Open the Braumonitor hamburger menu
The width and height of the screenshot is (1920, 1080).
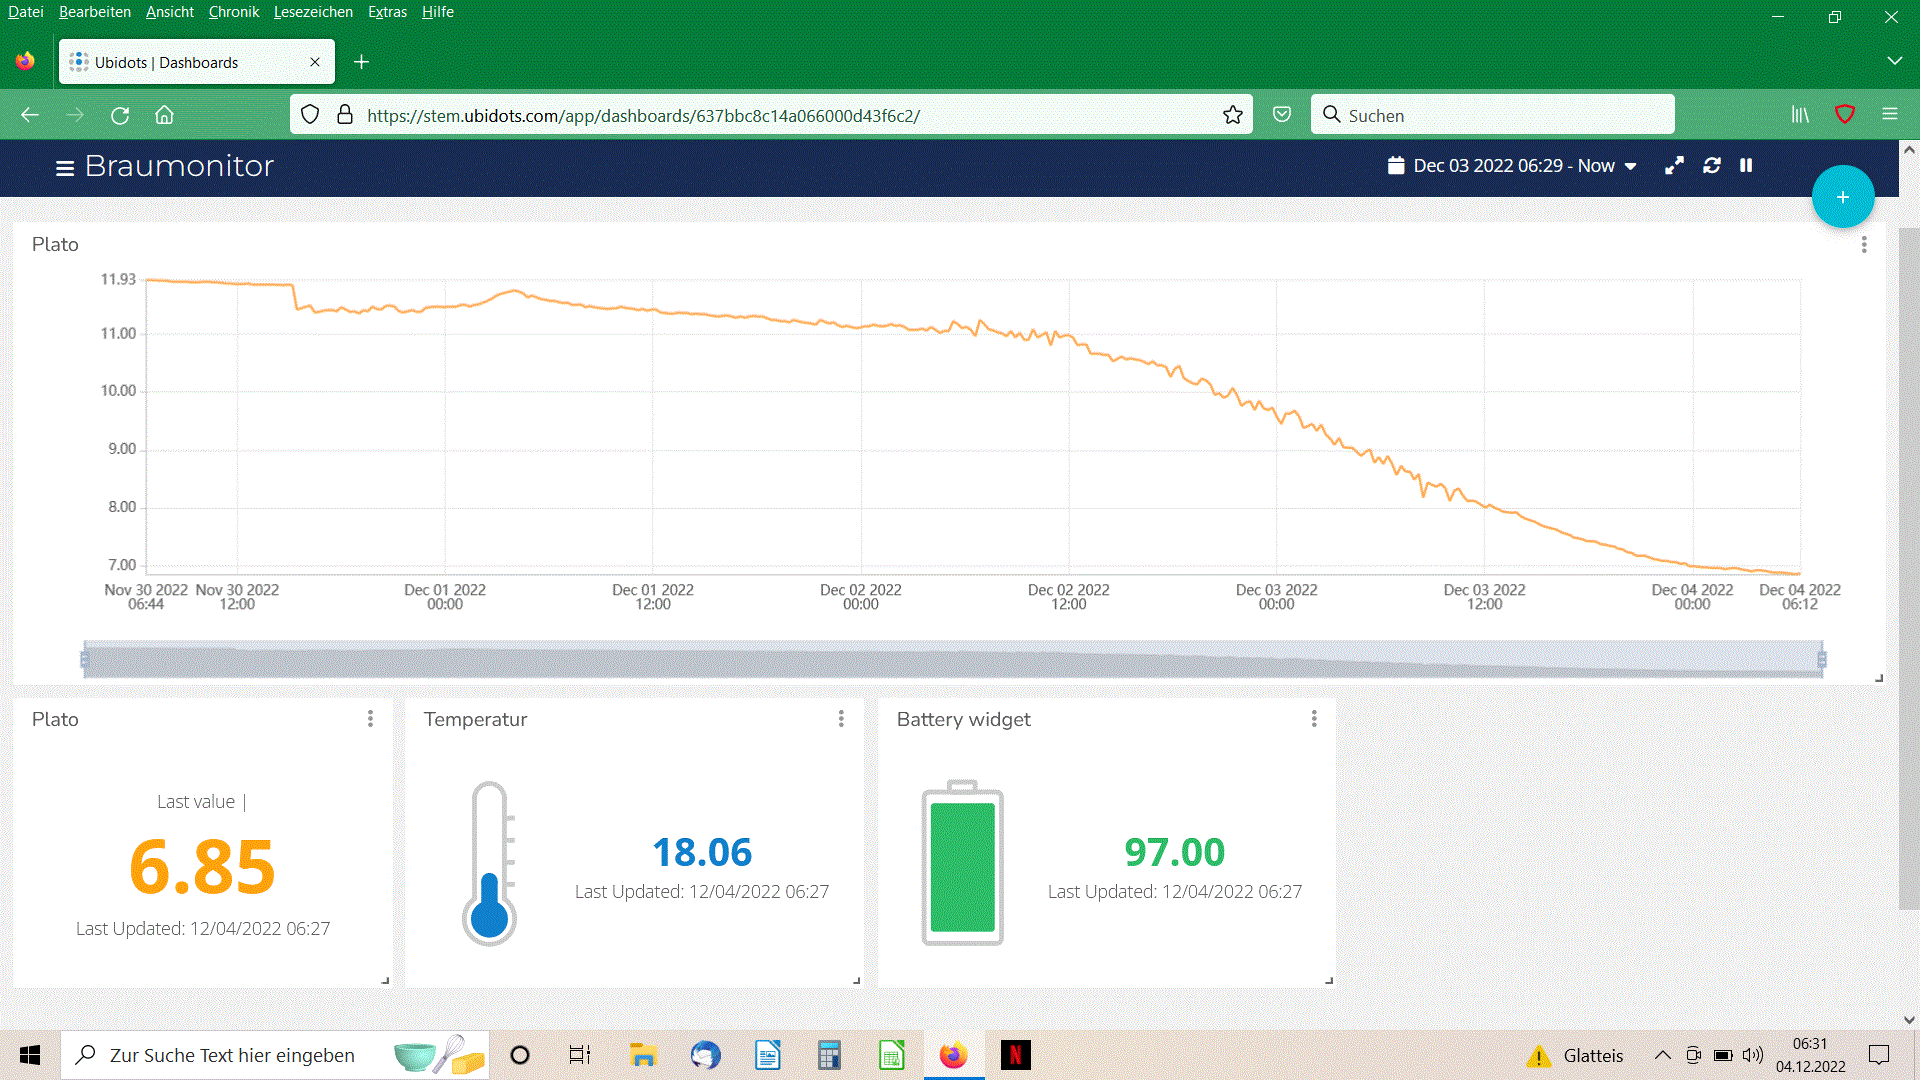tap(65, 168)
